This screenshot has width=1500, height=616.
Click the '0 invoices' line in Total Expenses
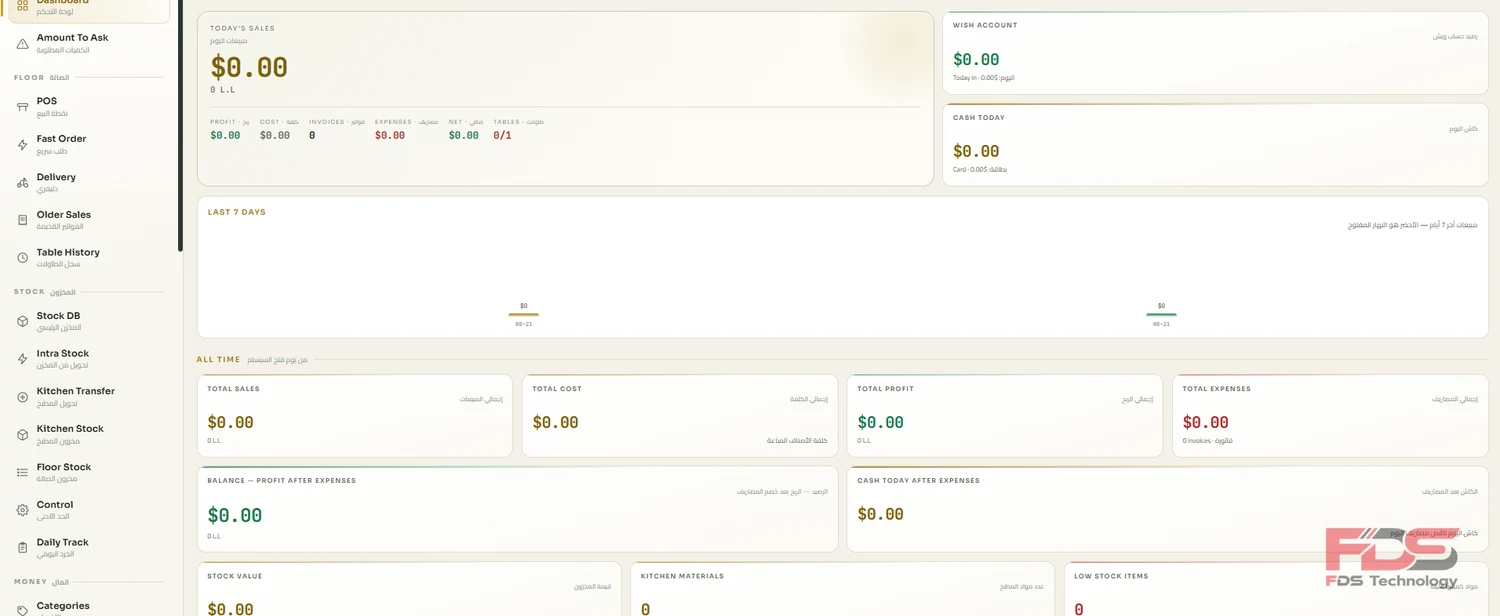1207,441
